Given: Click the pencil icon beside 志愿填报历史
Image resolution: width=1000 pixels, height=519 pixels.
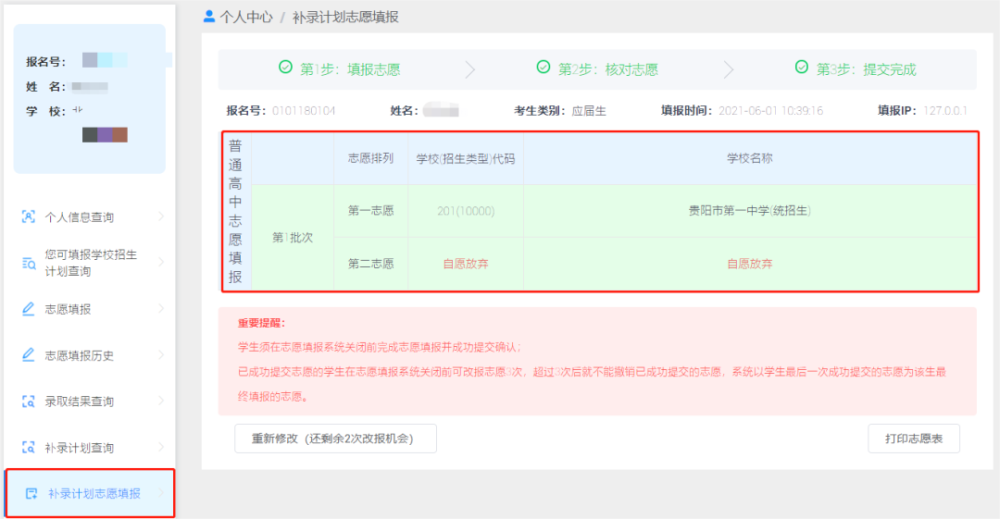Looking at the screenshot, I should [29, 355].
